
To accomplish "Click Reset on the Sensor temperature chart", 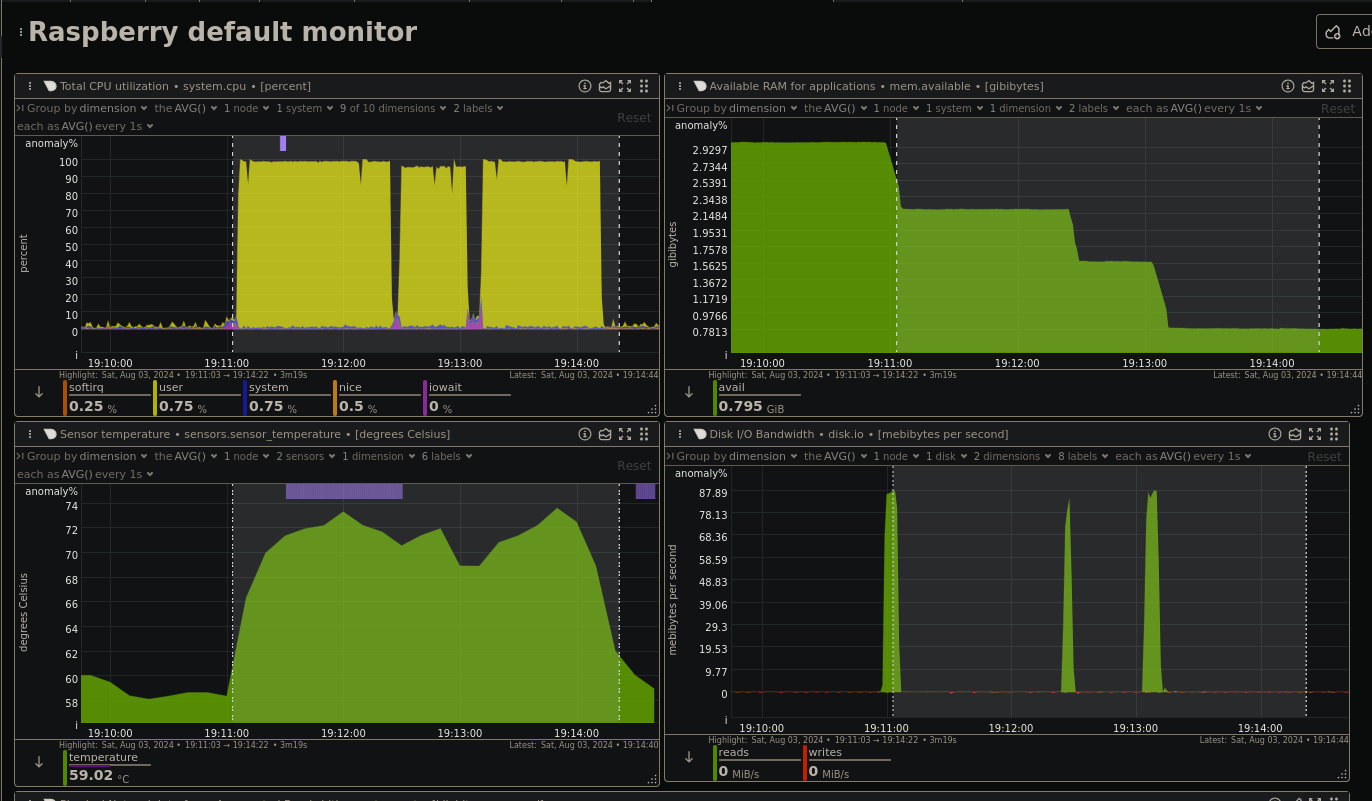I will pyautogui.click(x=634, y=466).
